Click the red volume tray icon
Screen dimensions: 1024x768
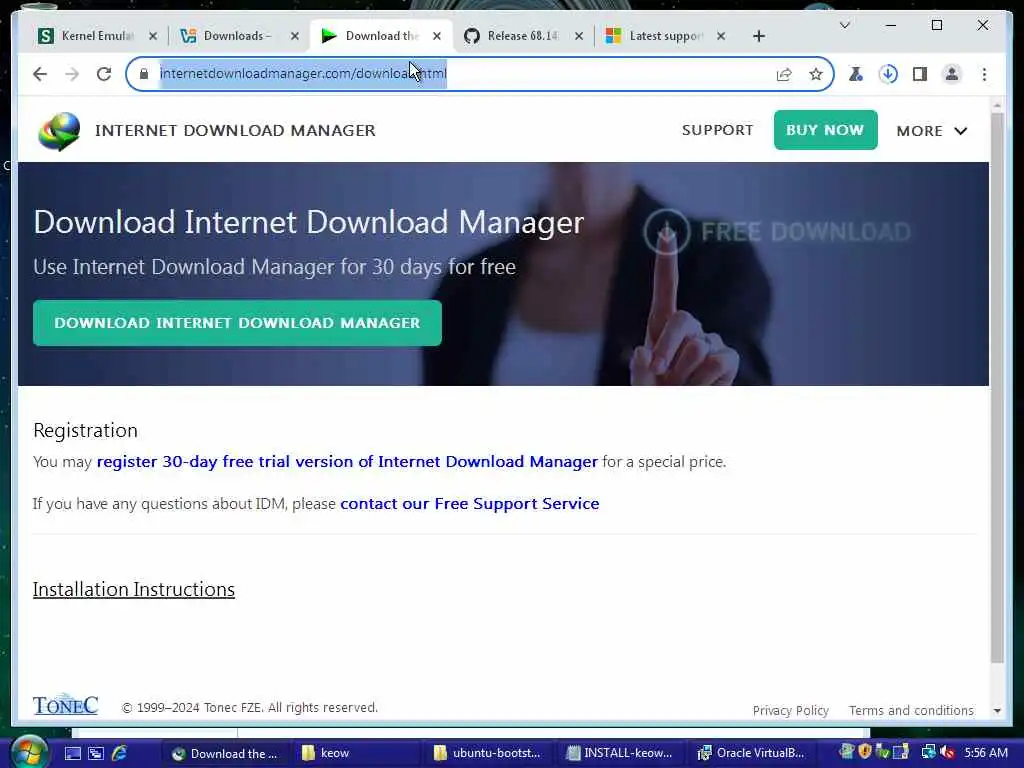coord(947,753)
